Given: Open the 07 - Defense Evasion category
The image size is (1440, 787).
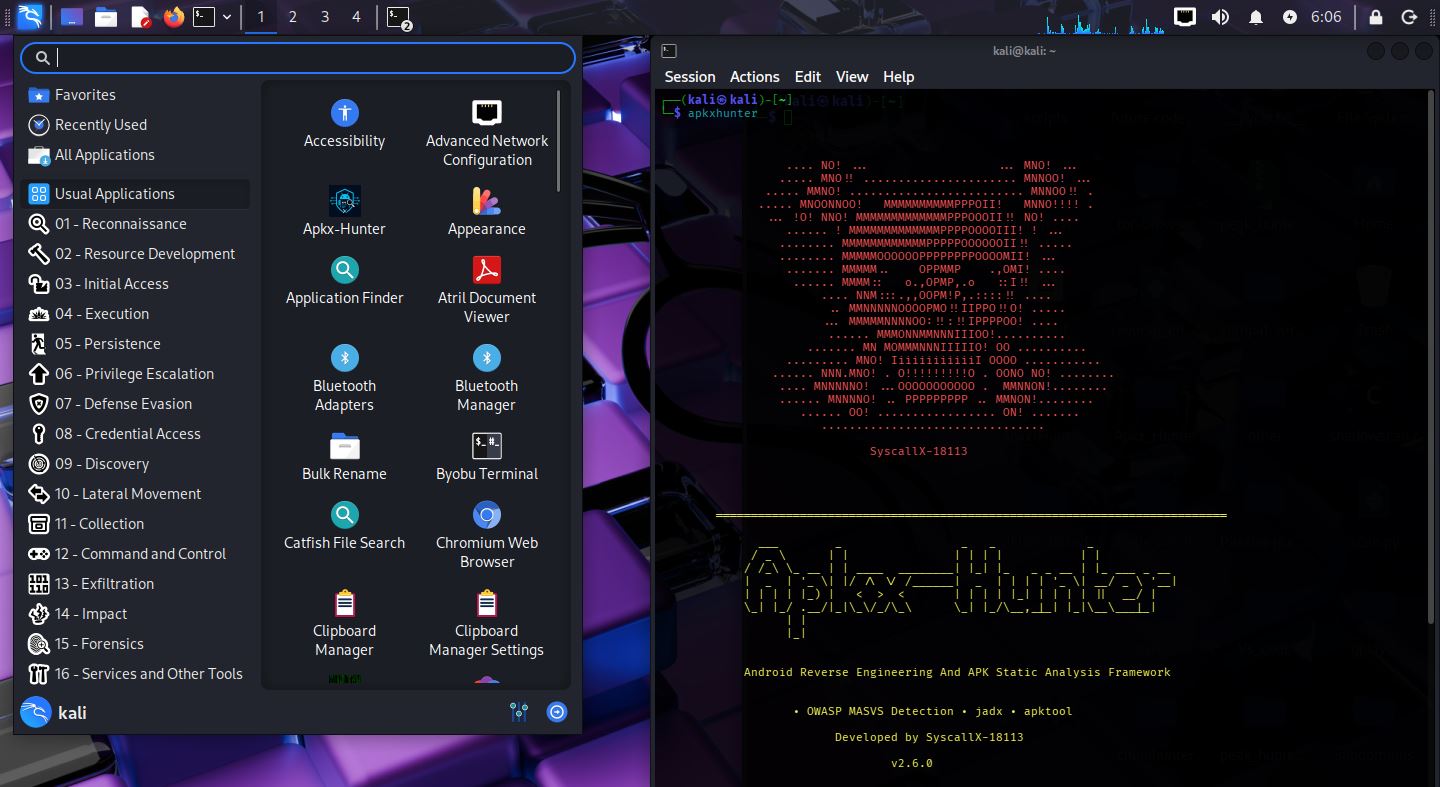Looking at the screenshot, I should click(x=136, y=404).
